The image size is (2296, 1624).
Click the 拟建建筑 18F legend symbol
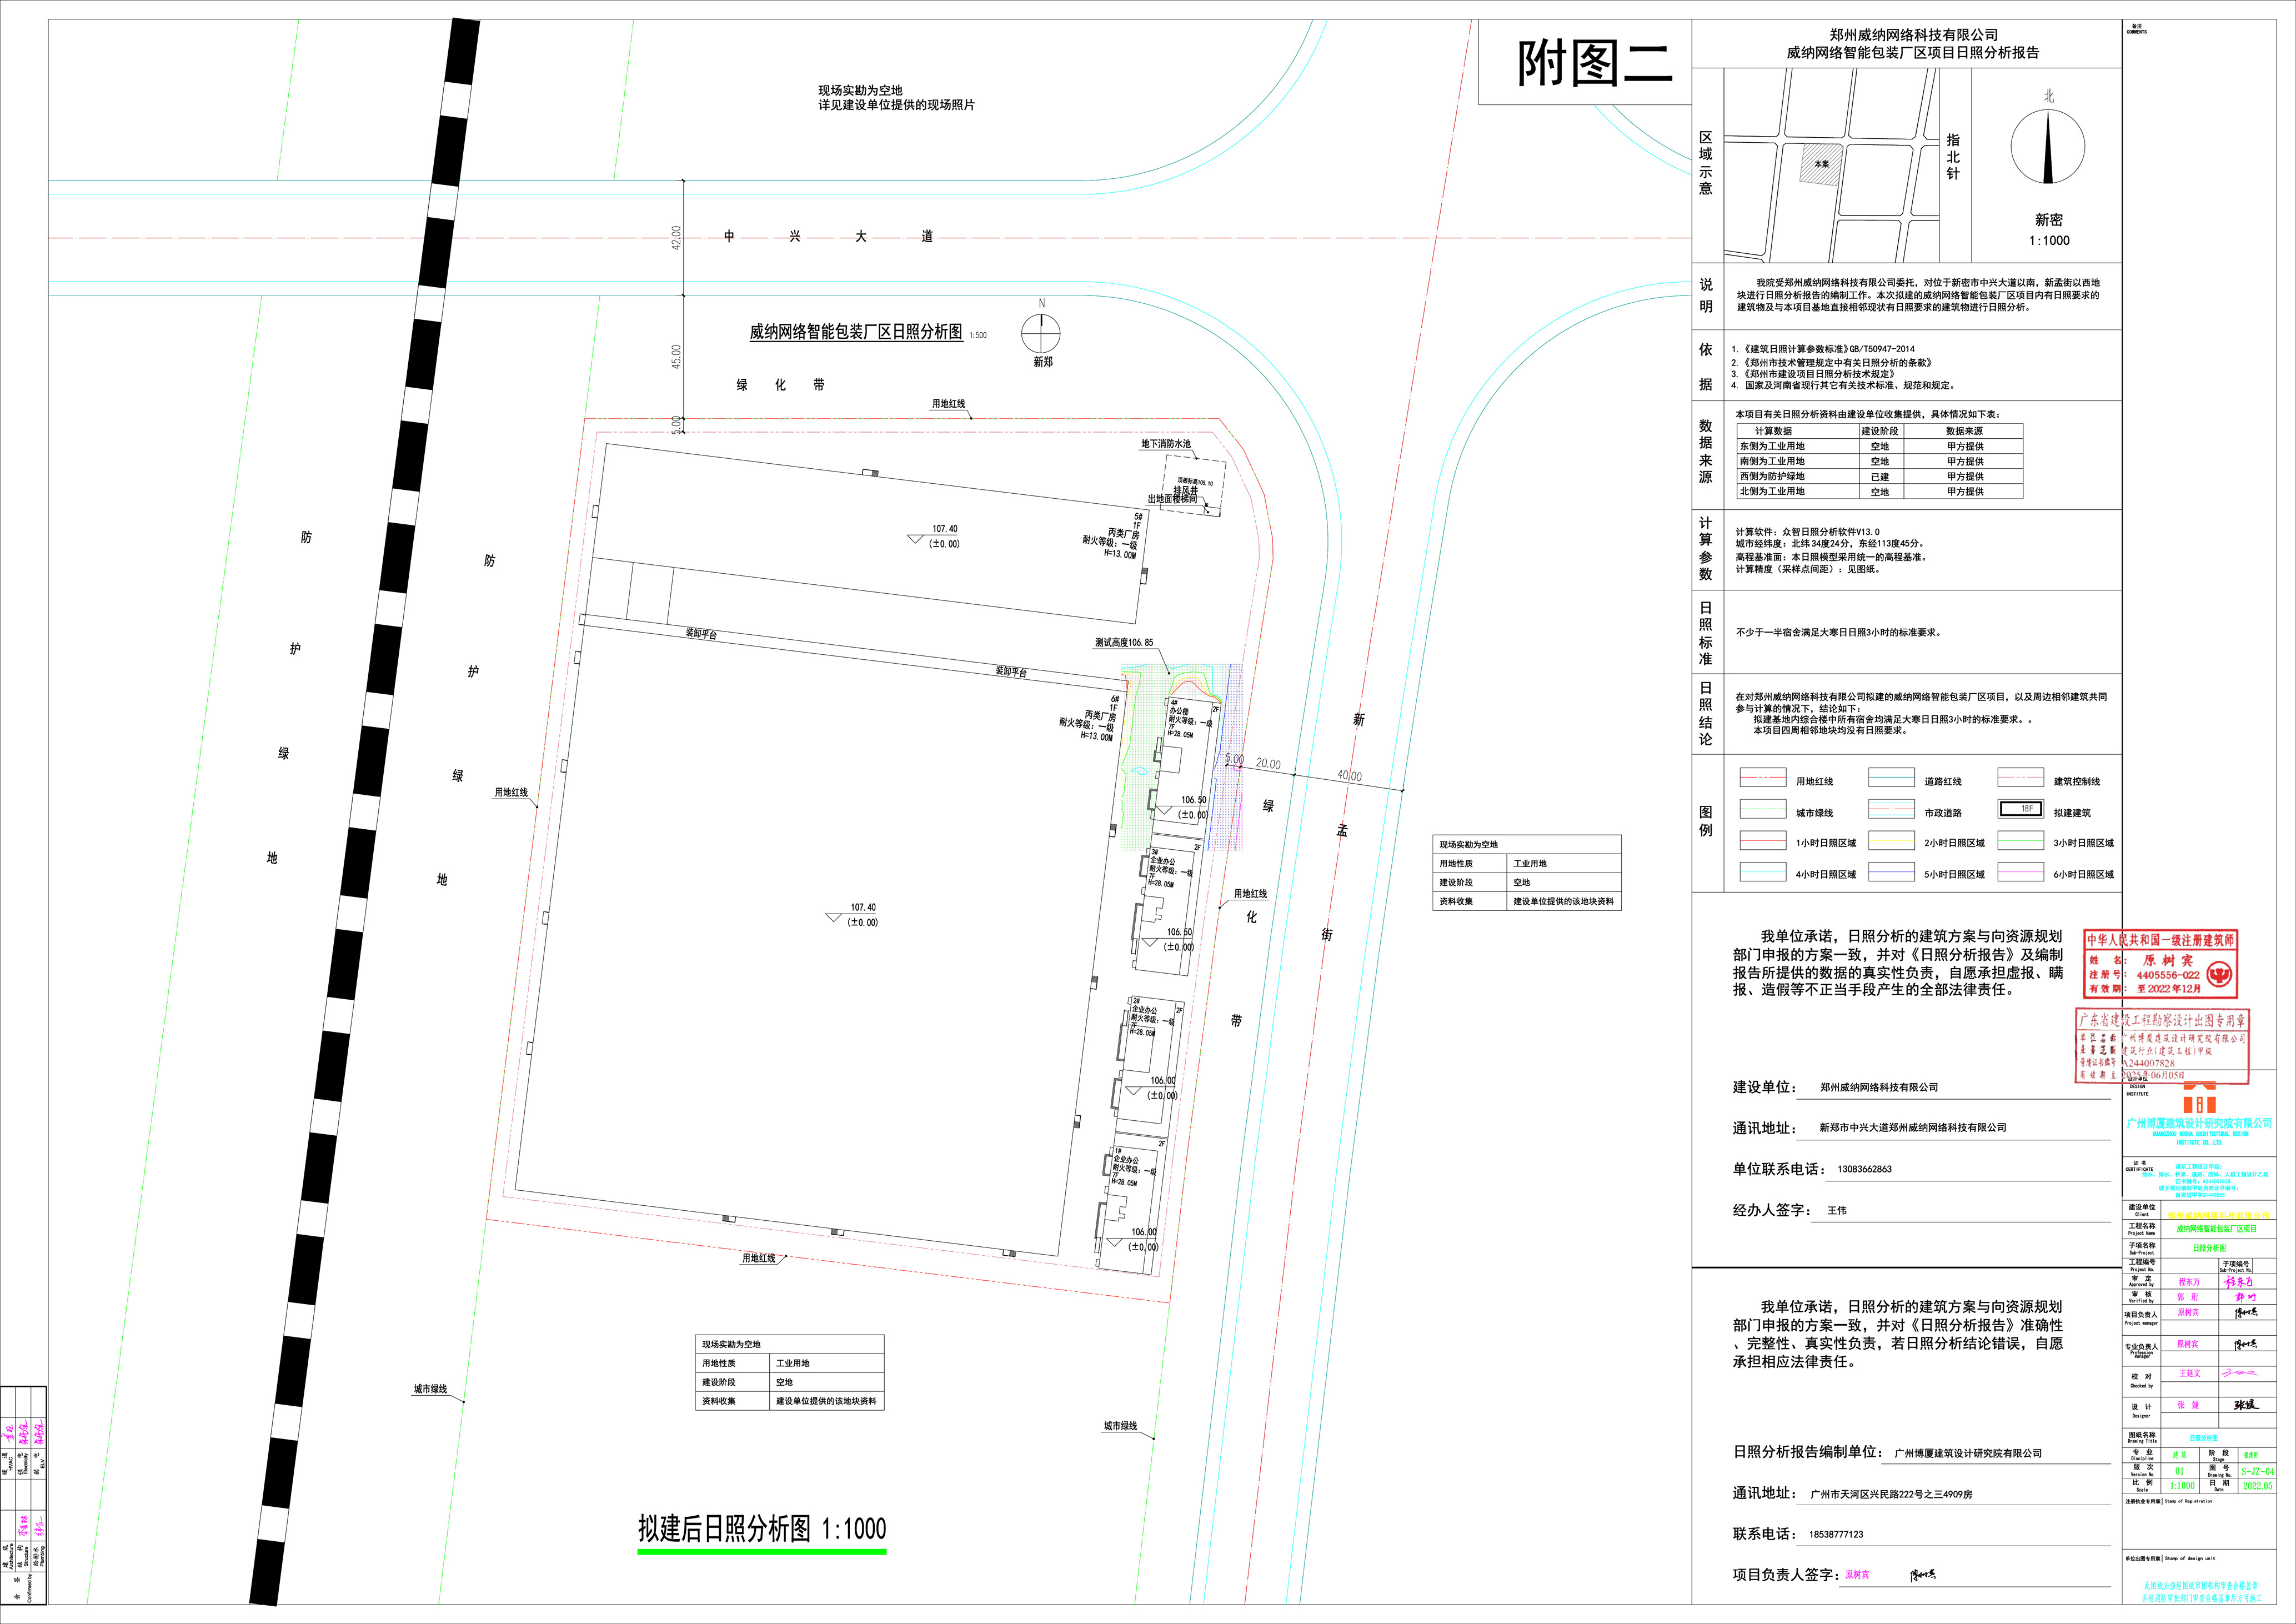click(2020, 809)
